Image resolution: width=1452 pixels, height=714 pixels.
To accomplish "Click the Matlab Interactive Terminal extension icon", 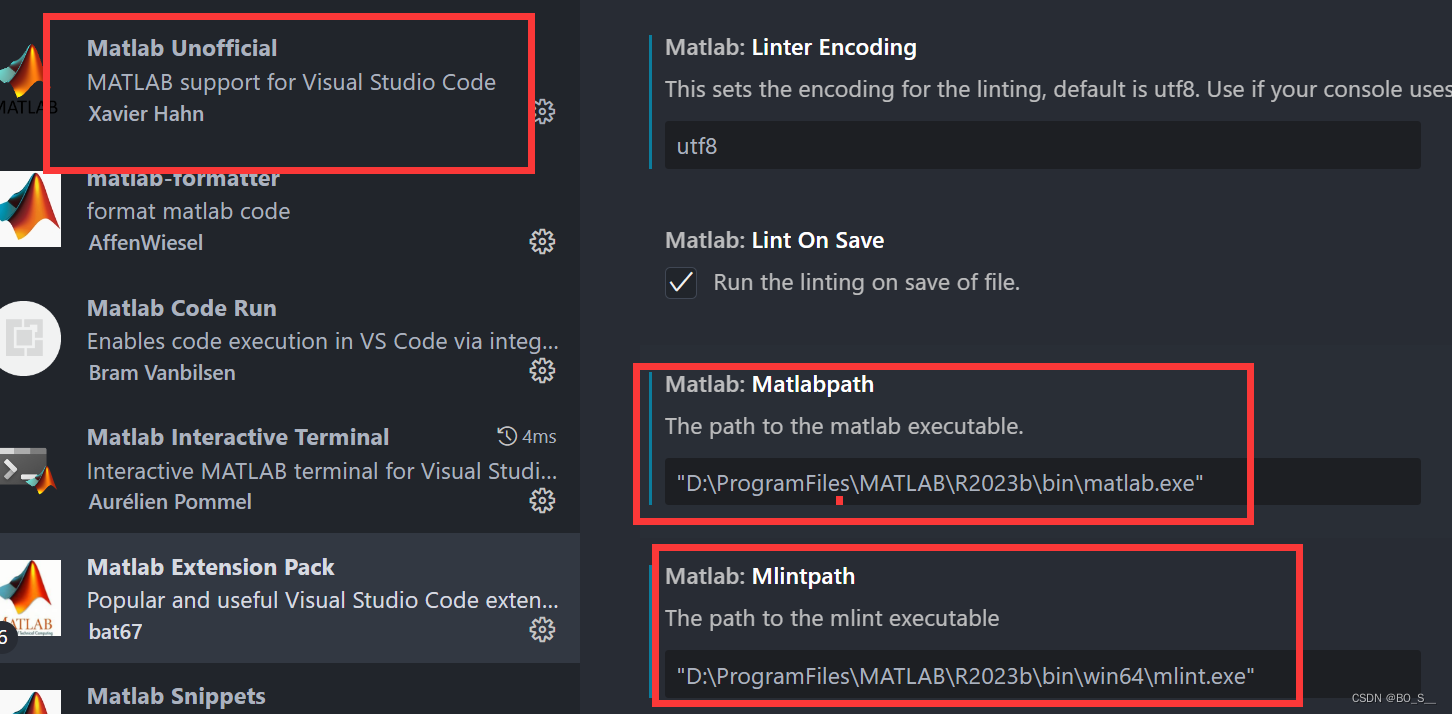I will (28, 467).
